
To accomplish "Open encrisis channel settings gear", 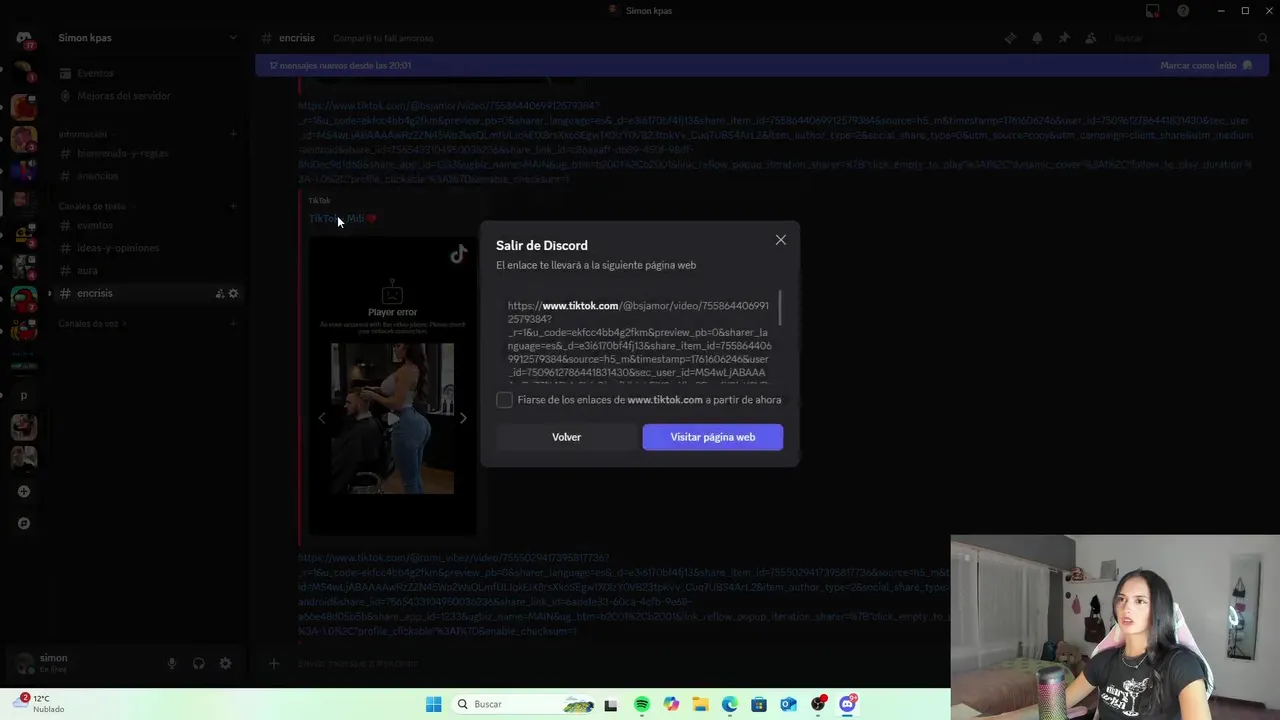I will point(233,293).
